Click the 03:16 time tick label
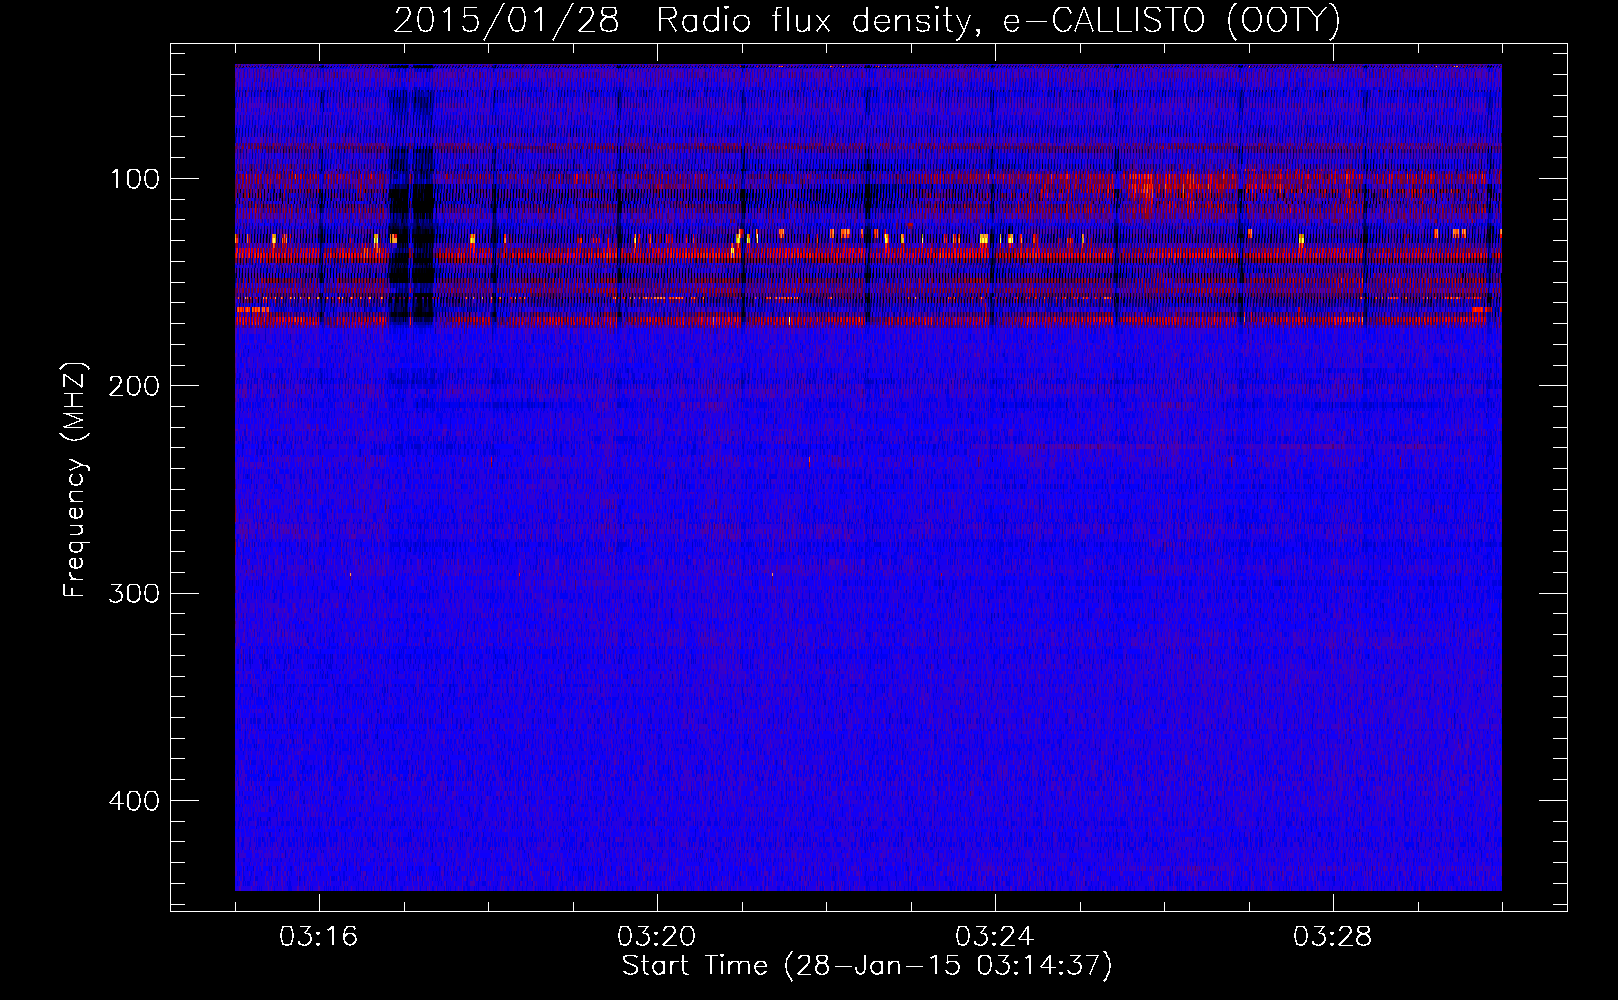 click(319, 937)
